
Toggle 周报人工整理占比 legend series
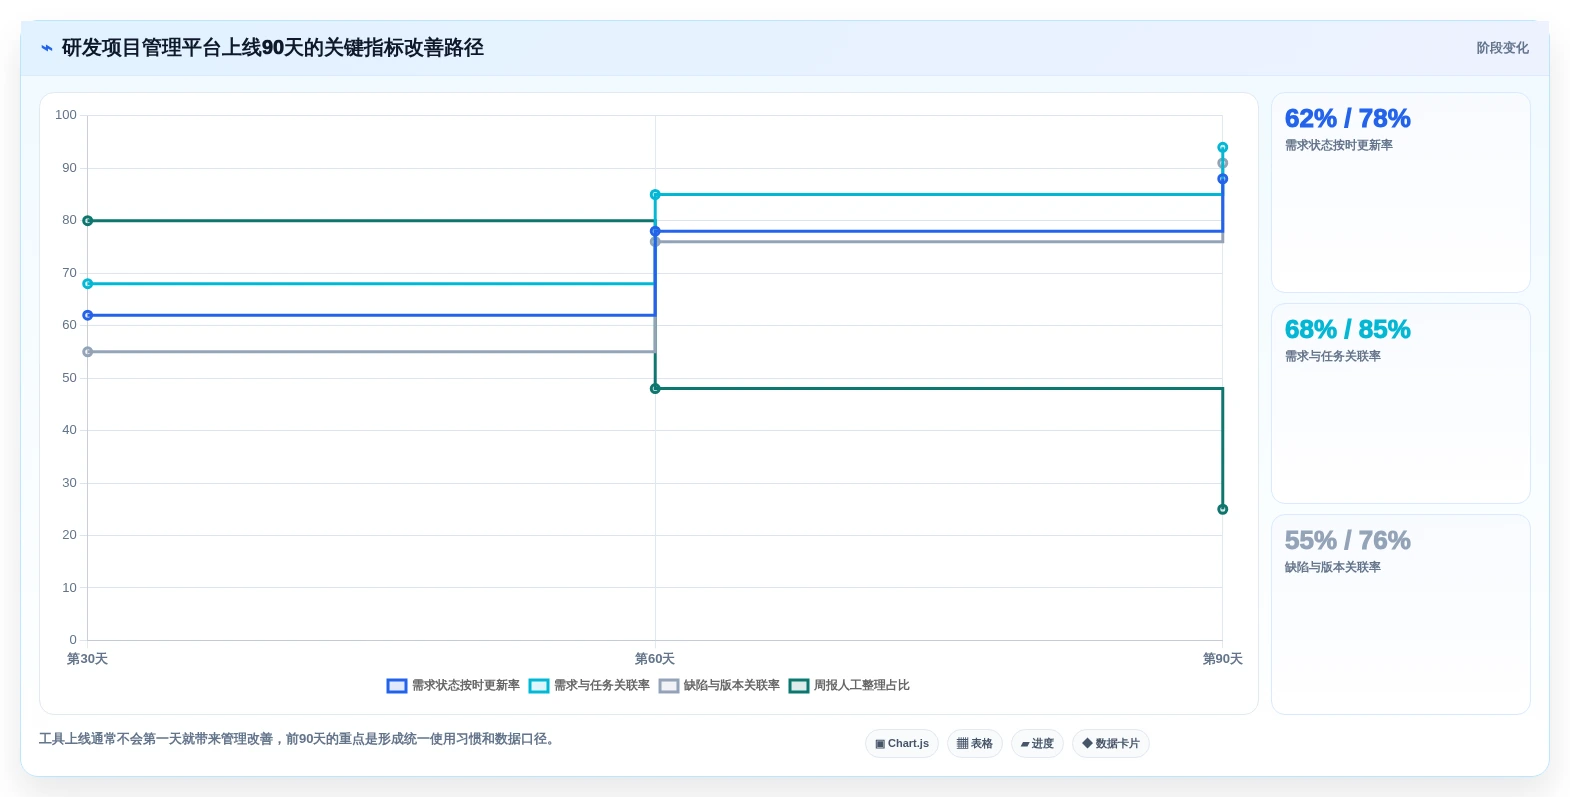(849, 686)
